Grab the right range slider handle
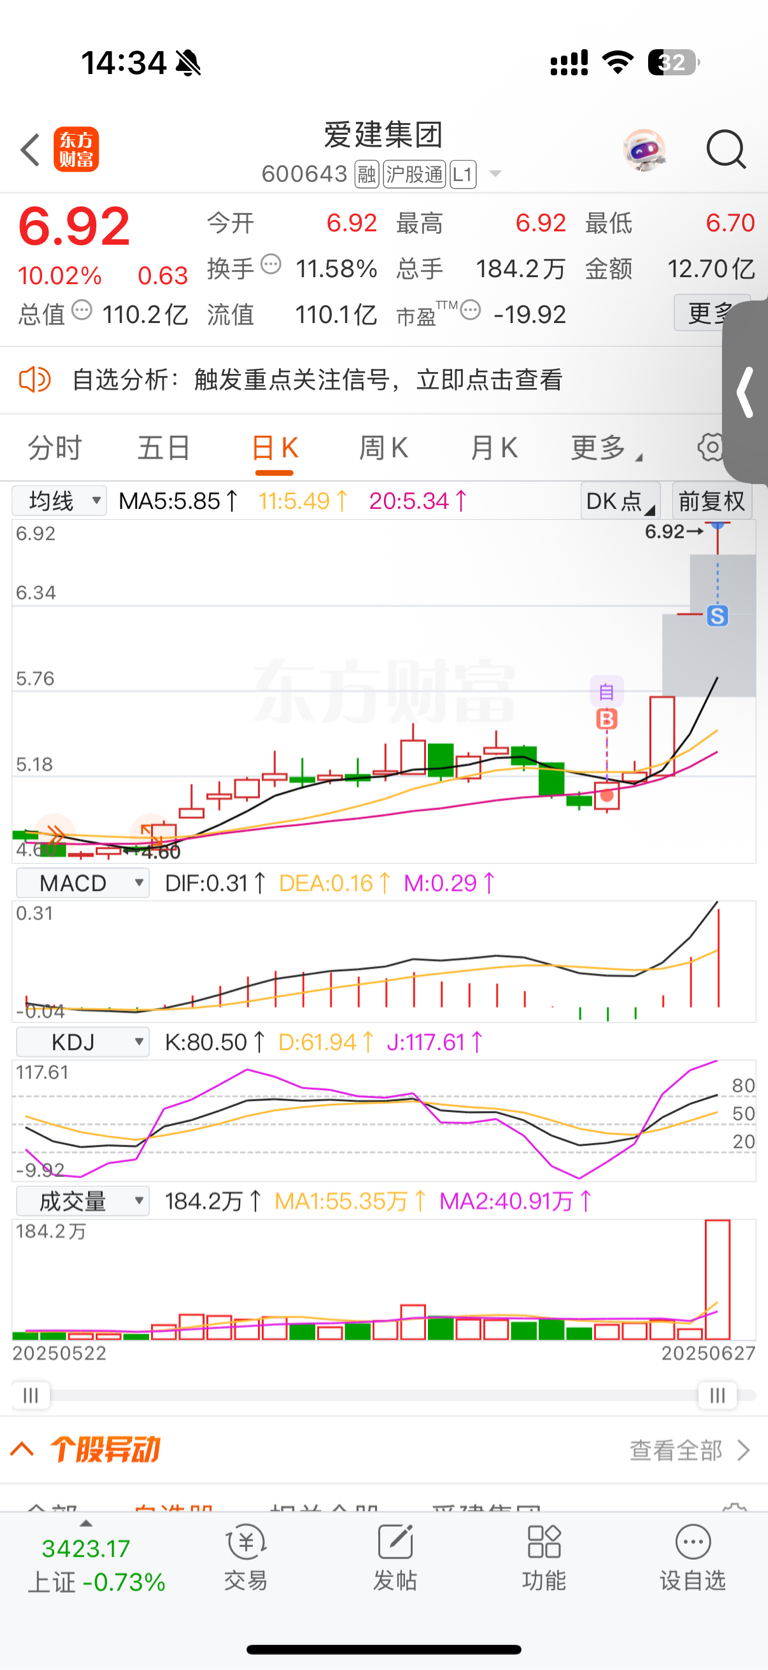The height and width of the screenshot is (1670, 768). click(717, 1395)
